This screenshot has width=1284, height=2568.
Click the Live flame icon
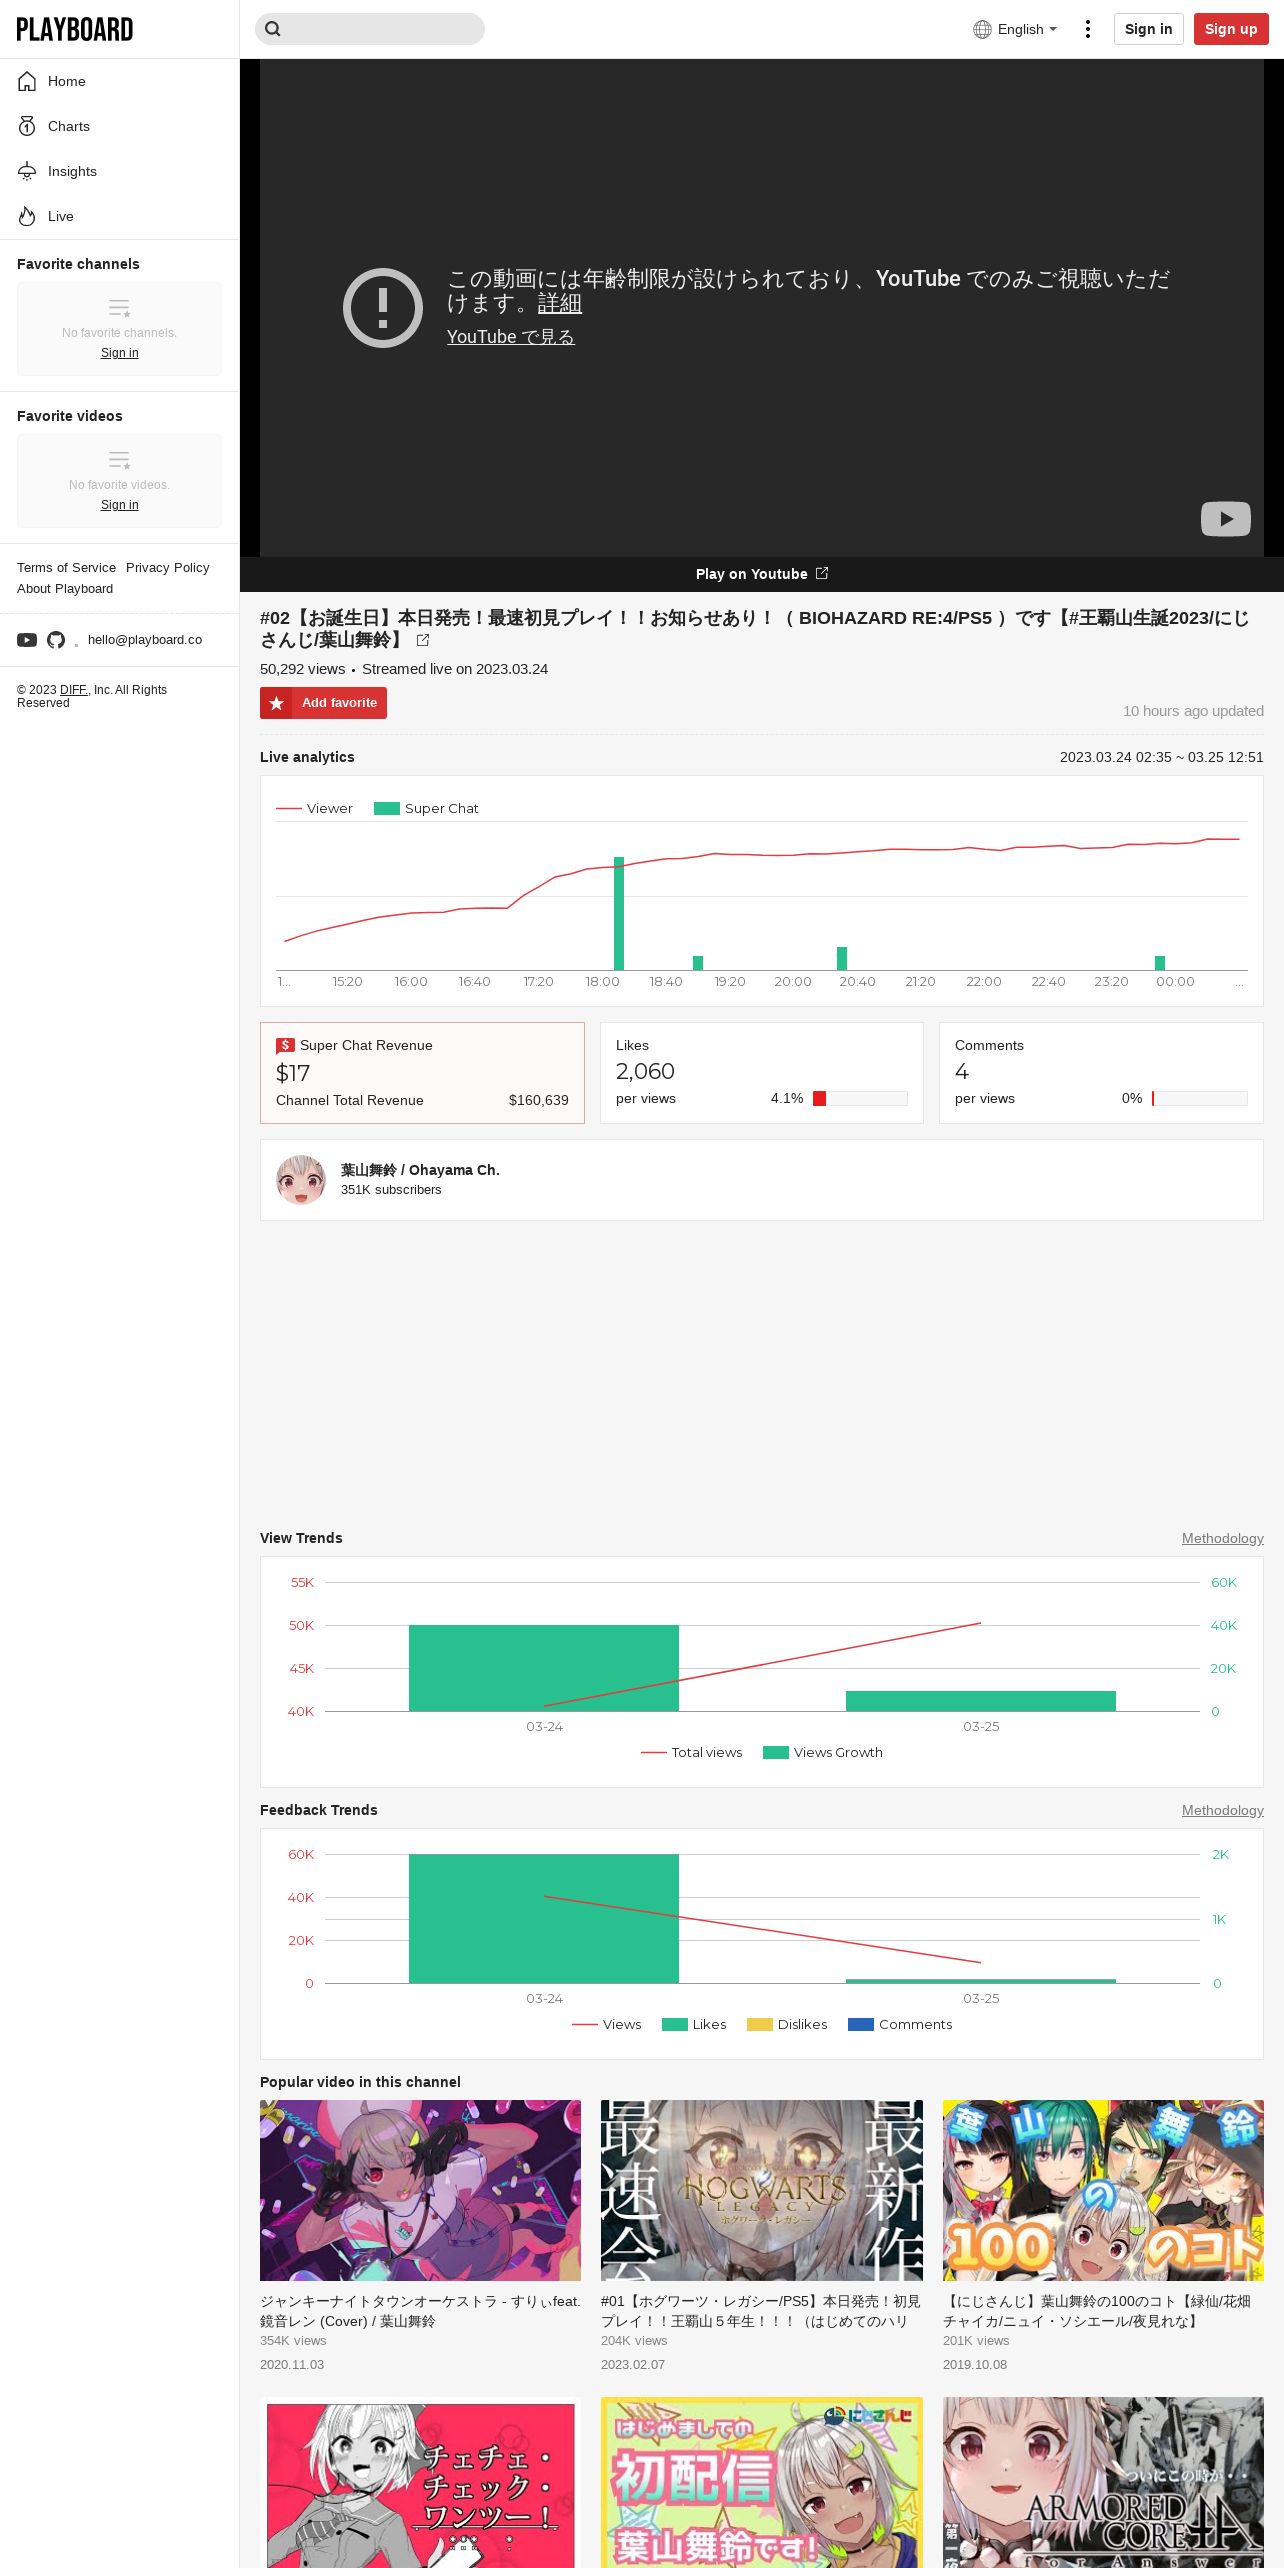click(27, 216)
